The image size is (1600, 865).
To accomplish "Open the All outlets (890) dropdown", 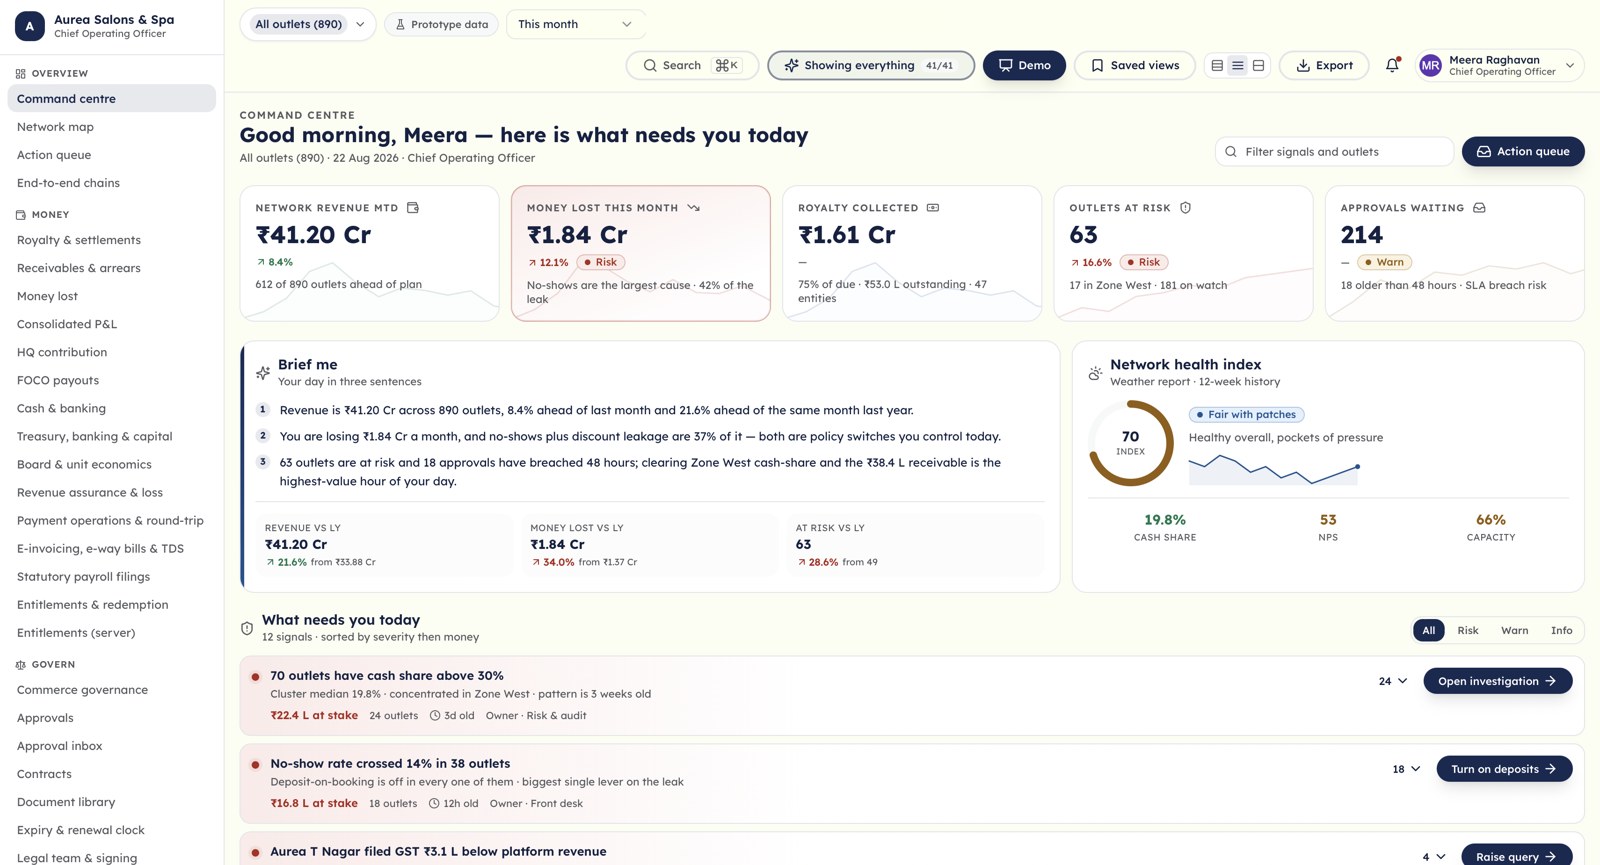I will (x=308, y=24).
